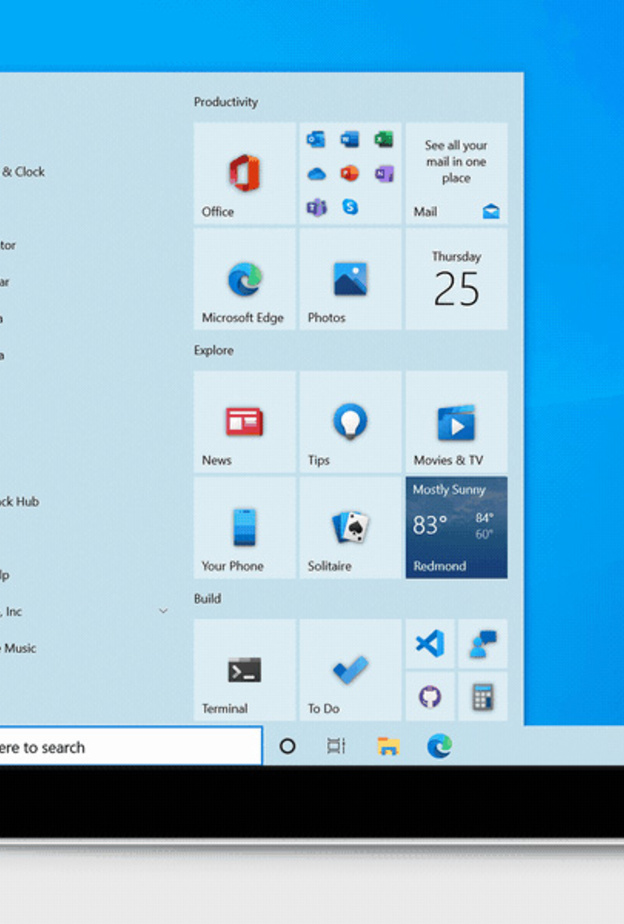Expand the app list chevron arrow
The width and height of the screenshot is (624, 924).
click(163, 611)
